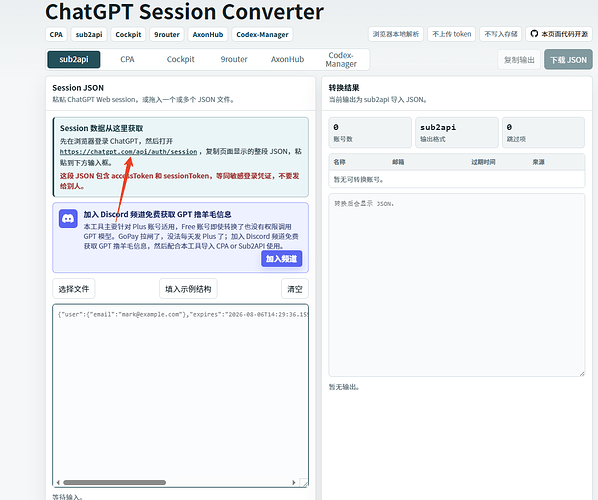The height and width of the screenshot is (500, 598).
Task: Click the 跳过项 counter card
Action: click(543, 132)
